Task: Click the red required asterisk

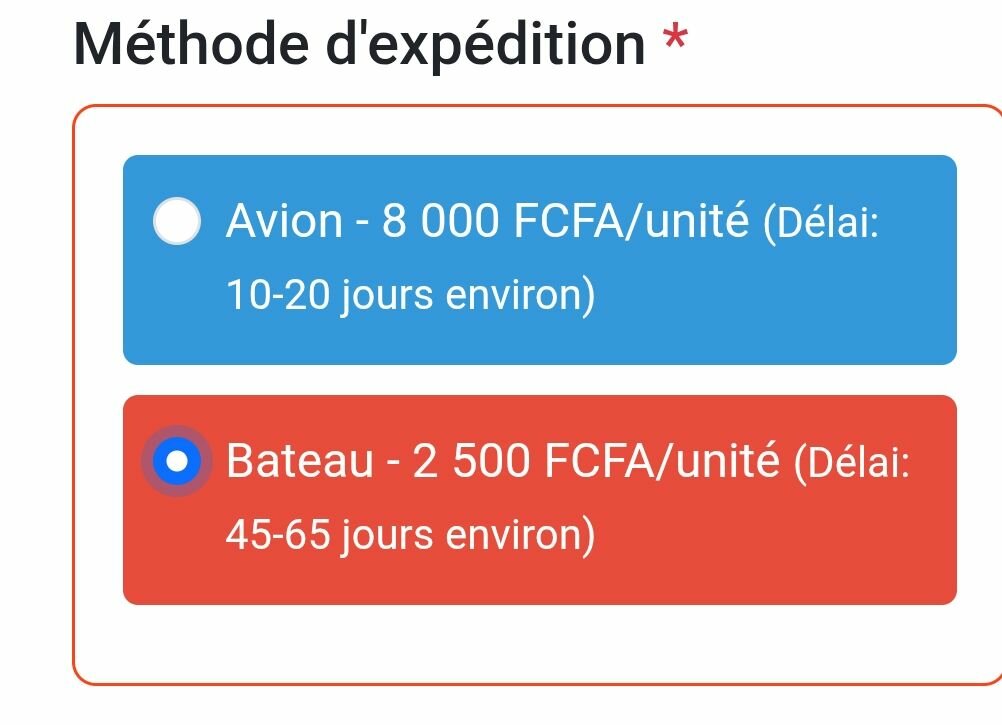Action: tap(676, 42)
